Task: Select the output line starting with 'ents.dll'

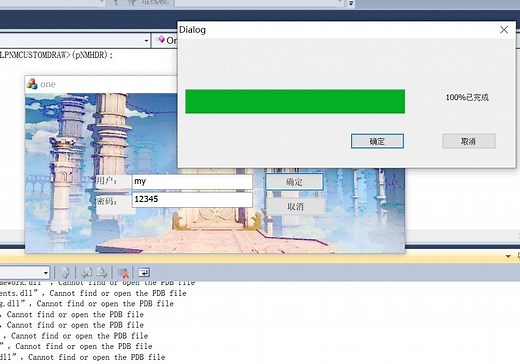Action: click(93, 293)
